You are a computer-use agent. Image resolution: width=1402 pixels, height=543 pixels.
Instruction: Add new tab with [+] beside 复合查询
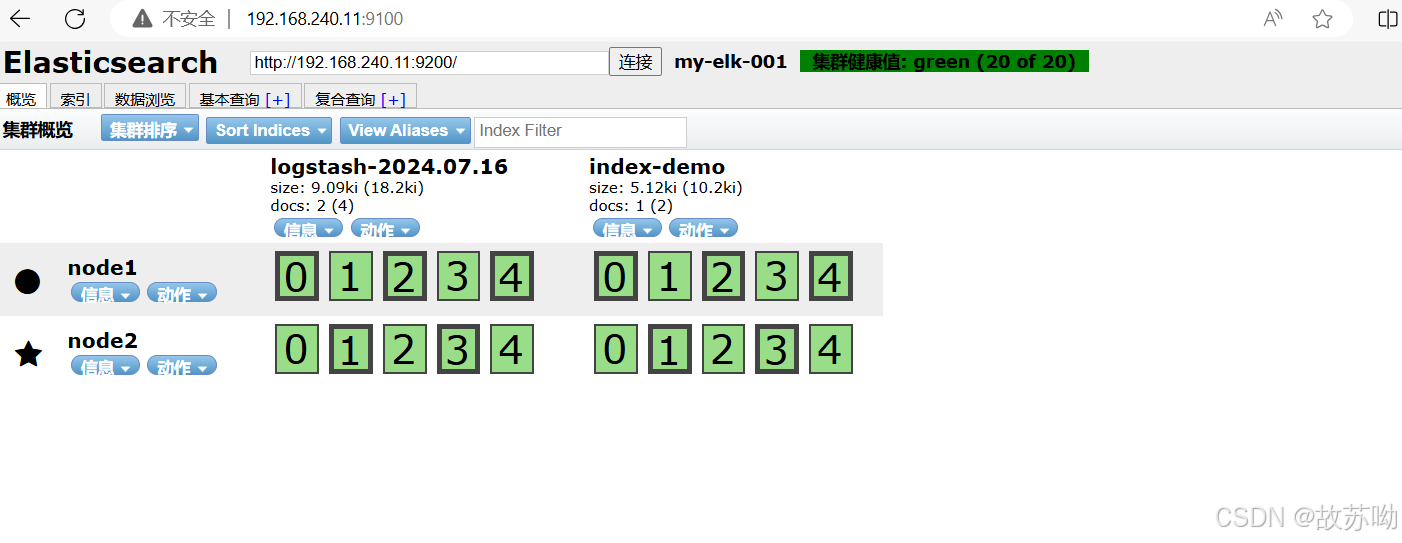tap(393, 99)
